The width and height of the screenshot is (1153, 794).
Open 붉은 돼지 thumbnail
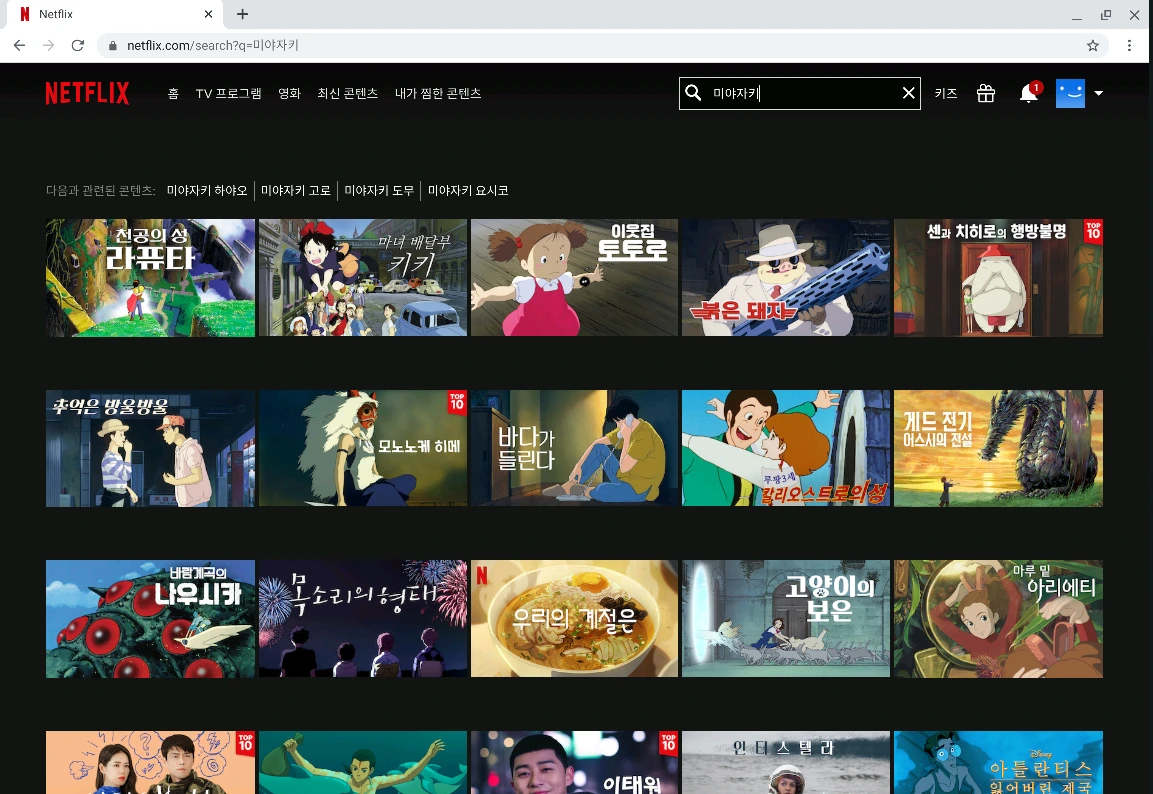click(785, 278)
